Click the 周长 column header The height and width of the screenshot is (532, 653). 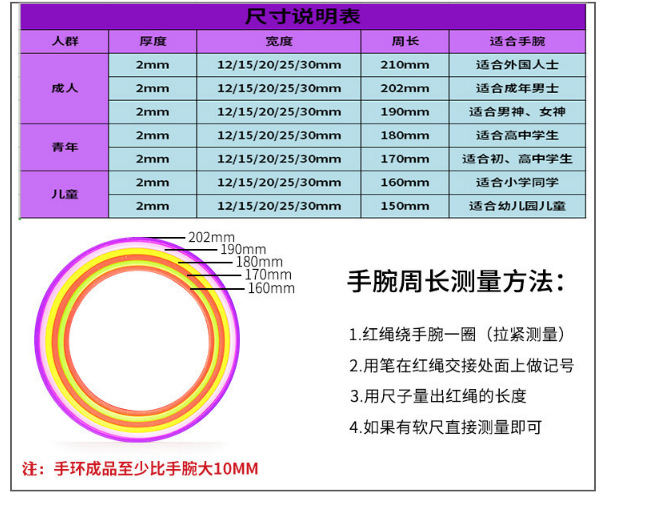click(404, 42)
